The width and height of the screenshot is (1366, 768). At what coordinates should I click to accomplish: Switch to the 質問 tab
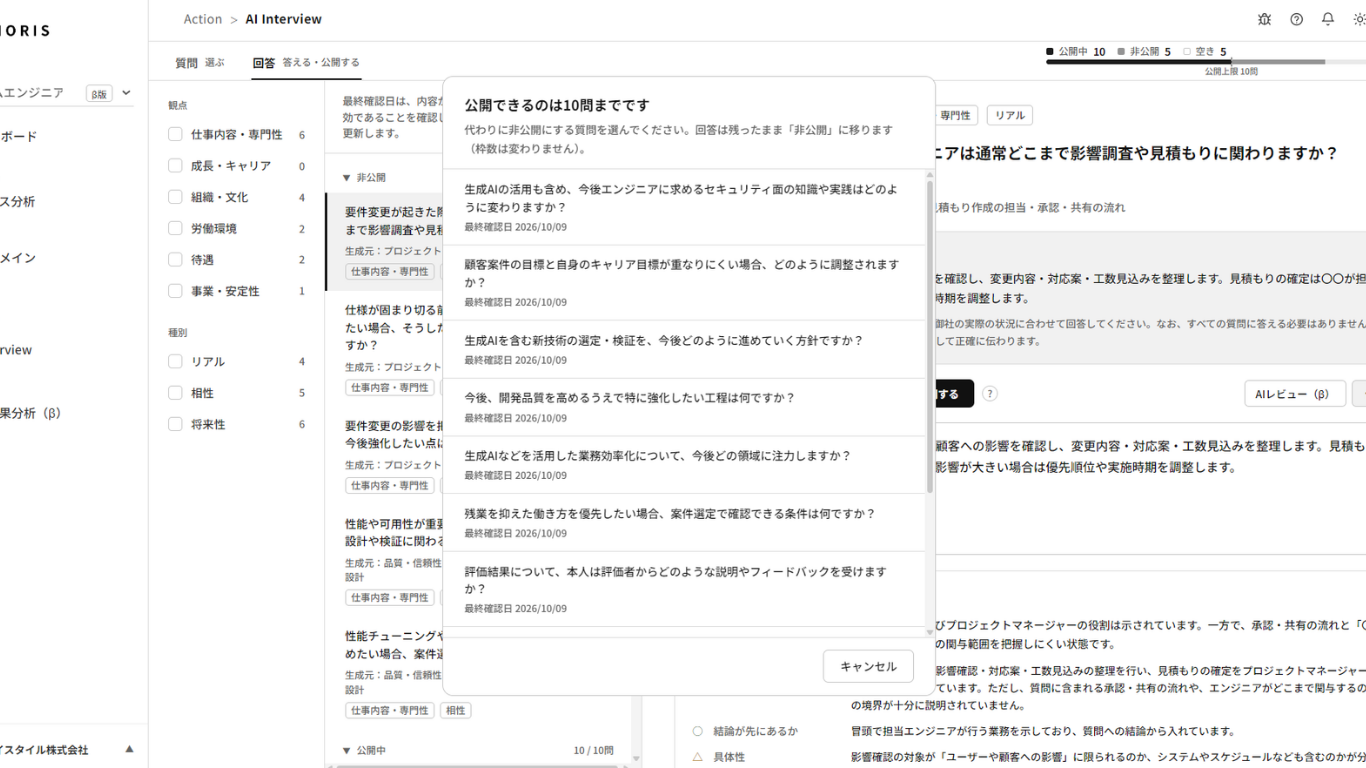[200, 62]
